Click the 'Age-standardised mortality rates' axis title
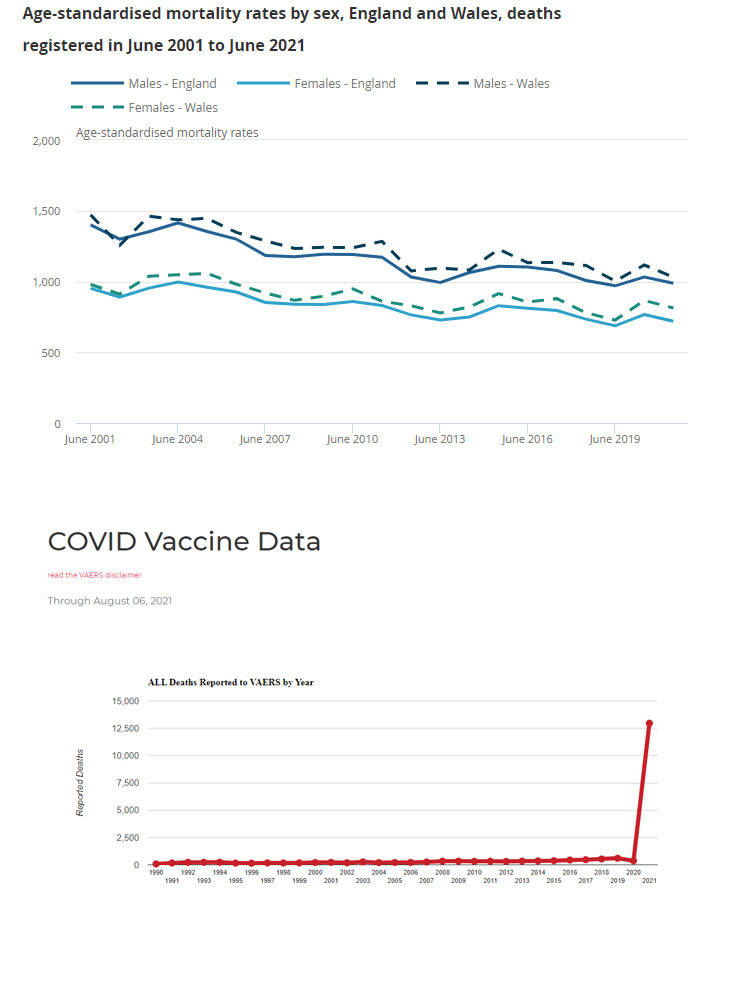Viewport: 740px width, 1000px height. [167, 132]
